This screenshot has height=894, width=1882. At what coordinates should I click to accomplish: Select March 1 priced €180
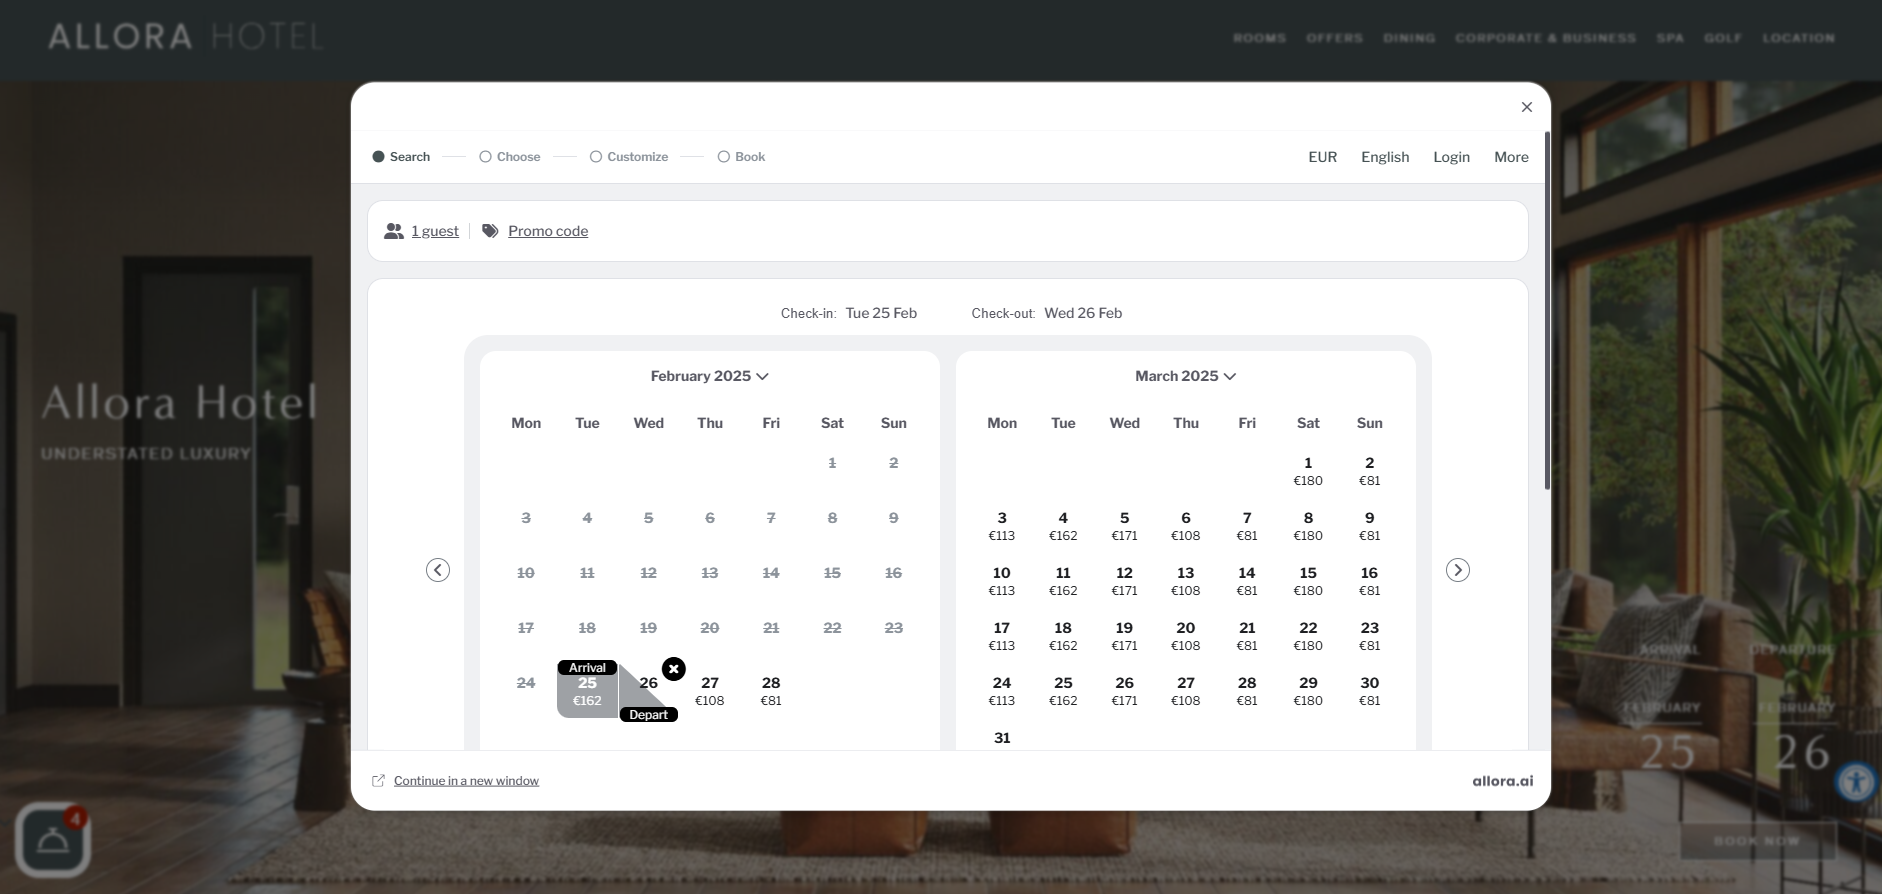[x=1308, y=471]
